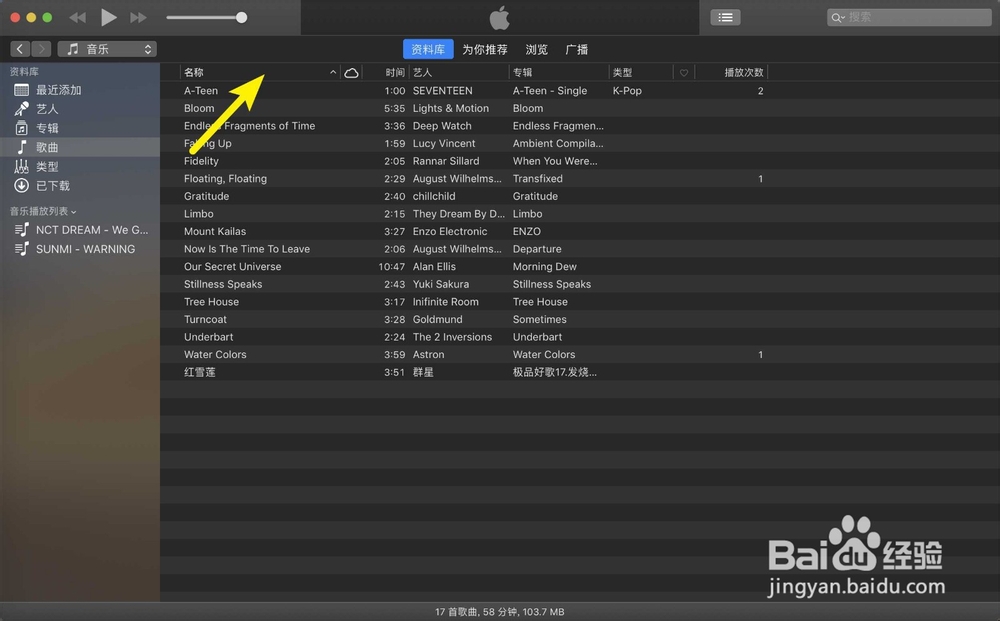The image size is (1000, 621).
Task: Open the 广播 (Radio) tab
Action: [x=578, y=48]
